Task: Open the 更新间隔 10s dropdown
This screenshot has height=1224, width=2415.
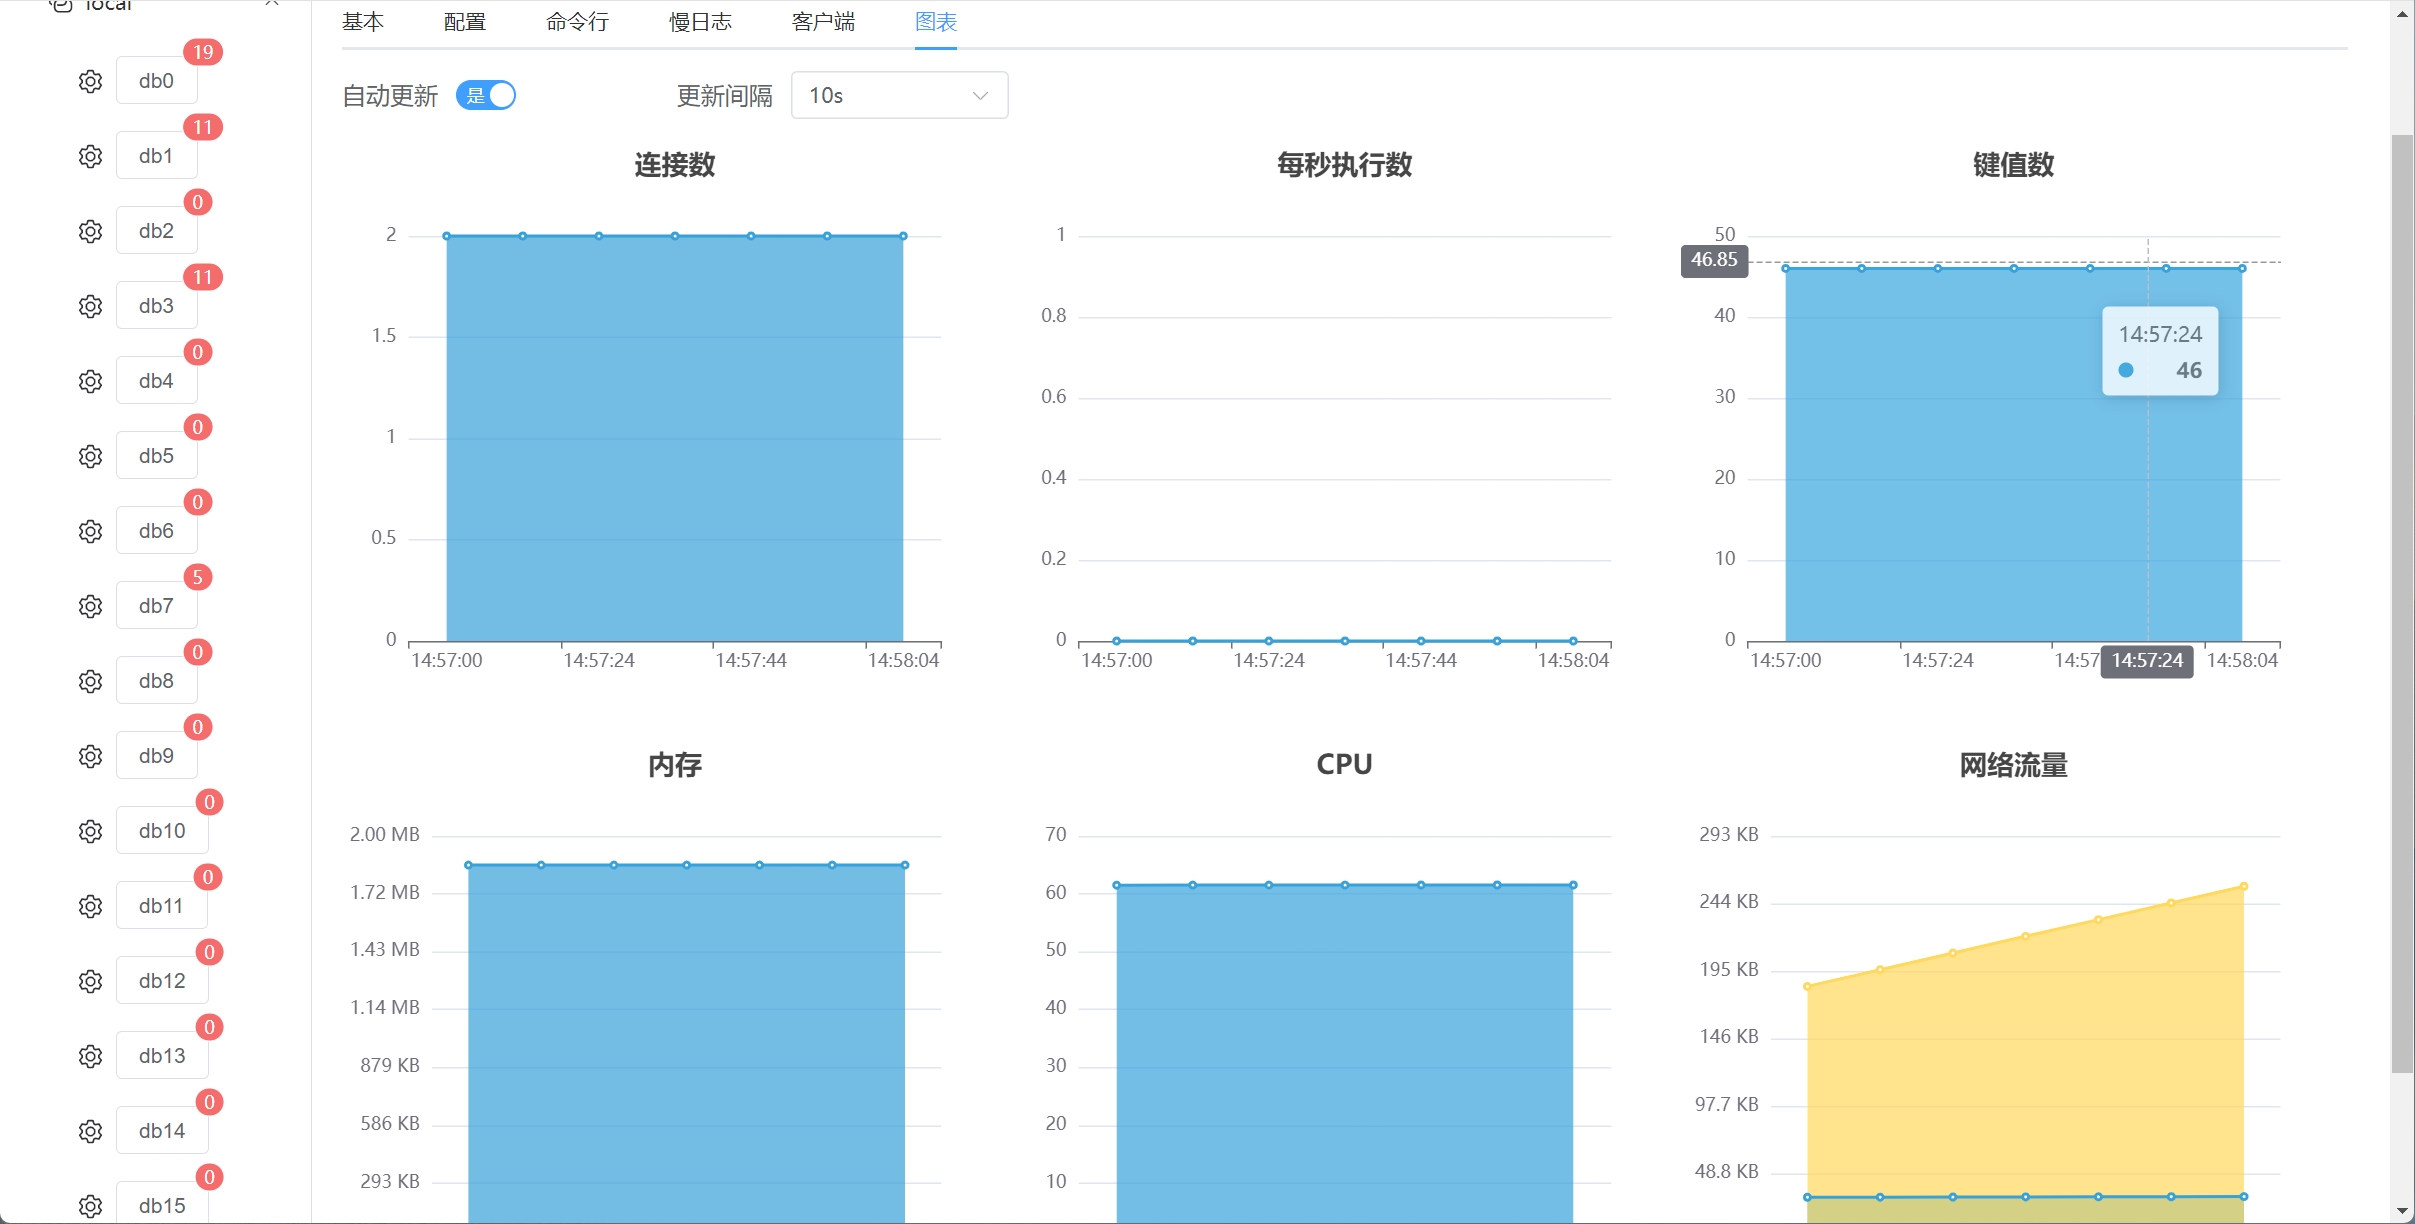Action: point(898,95)
